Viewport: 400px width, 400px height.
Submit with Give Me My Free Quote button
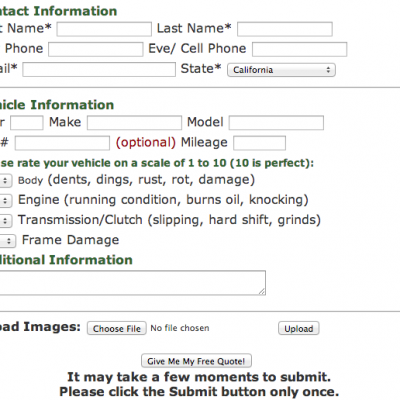[x=196, y=361]
